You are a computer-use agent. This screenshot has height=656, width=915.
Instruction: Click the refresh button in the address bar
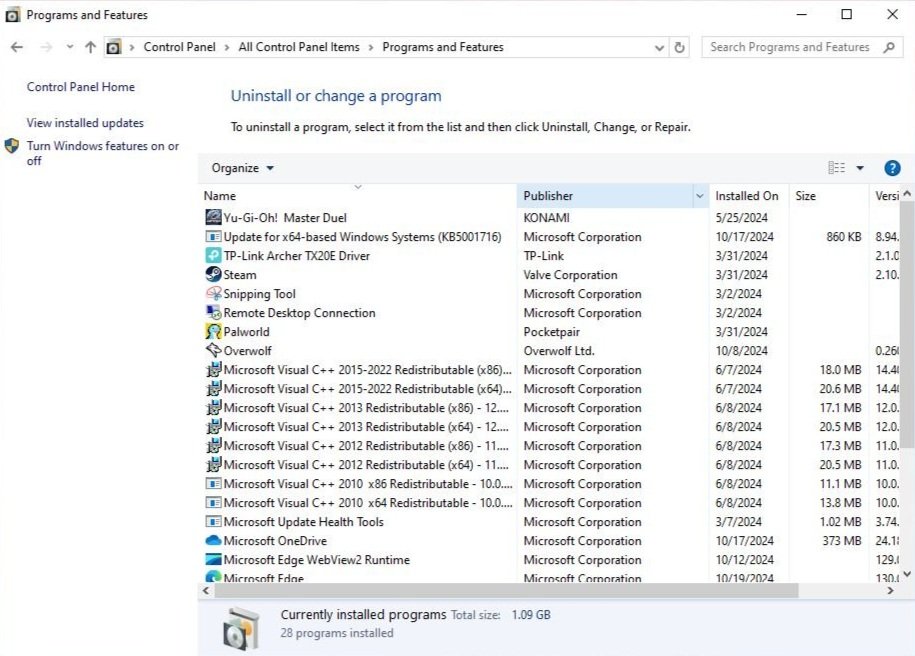pos(679,47)
